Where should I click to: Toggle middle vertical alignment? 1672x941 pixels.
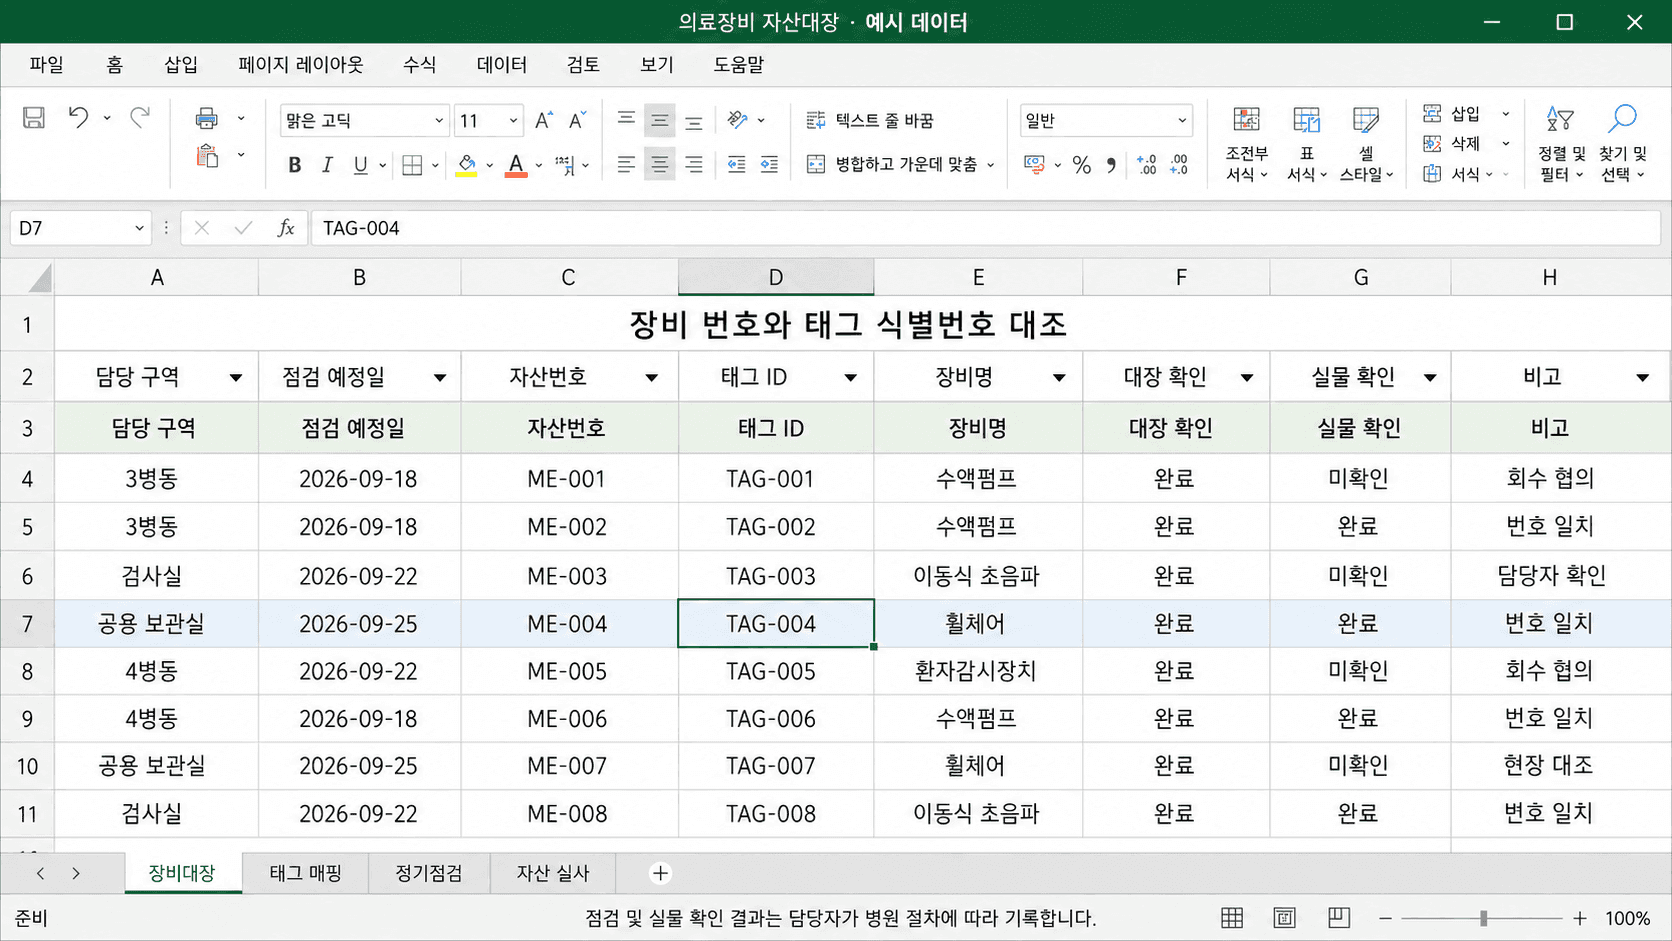pos(660,121)
